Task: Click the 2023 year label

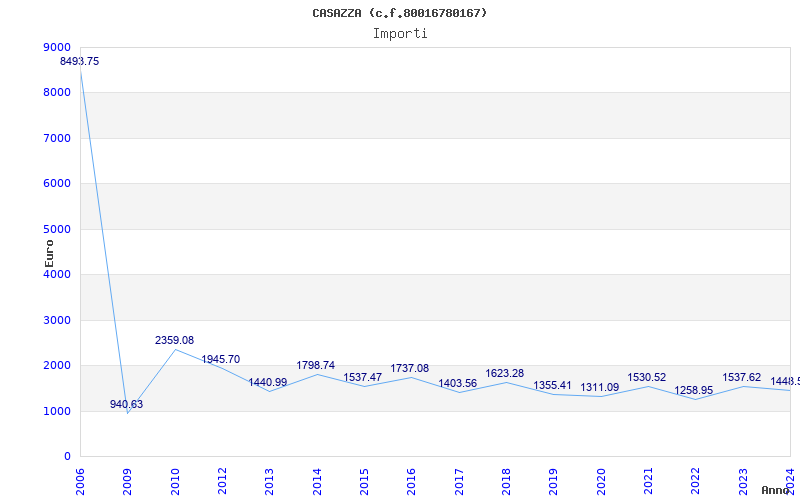Action: click(x=743, y=482)
